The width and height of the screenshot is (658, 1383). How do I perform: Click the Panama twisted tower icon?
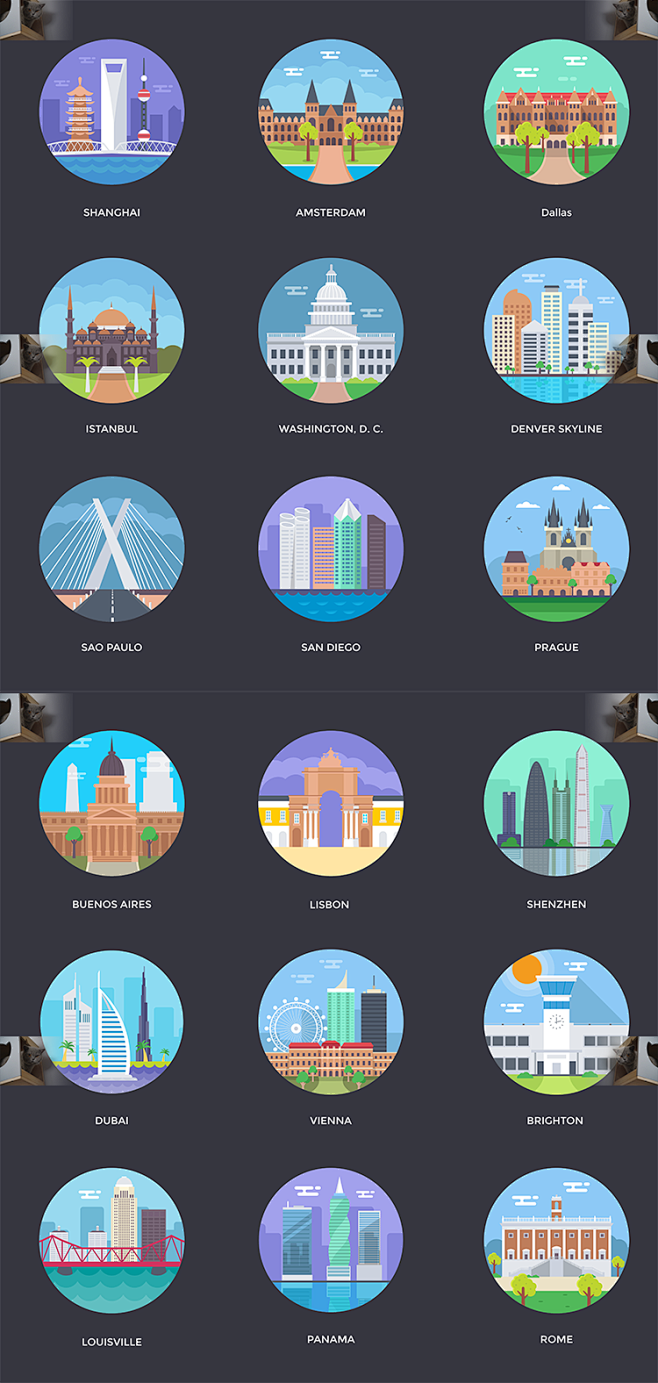331,1240
